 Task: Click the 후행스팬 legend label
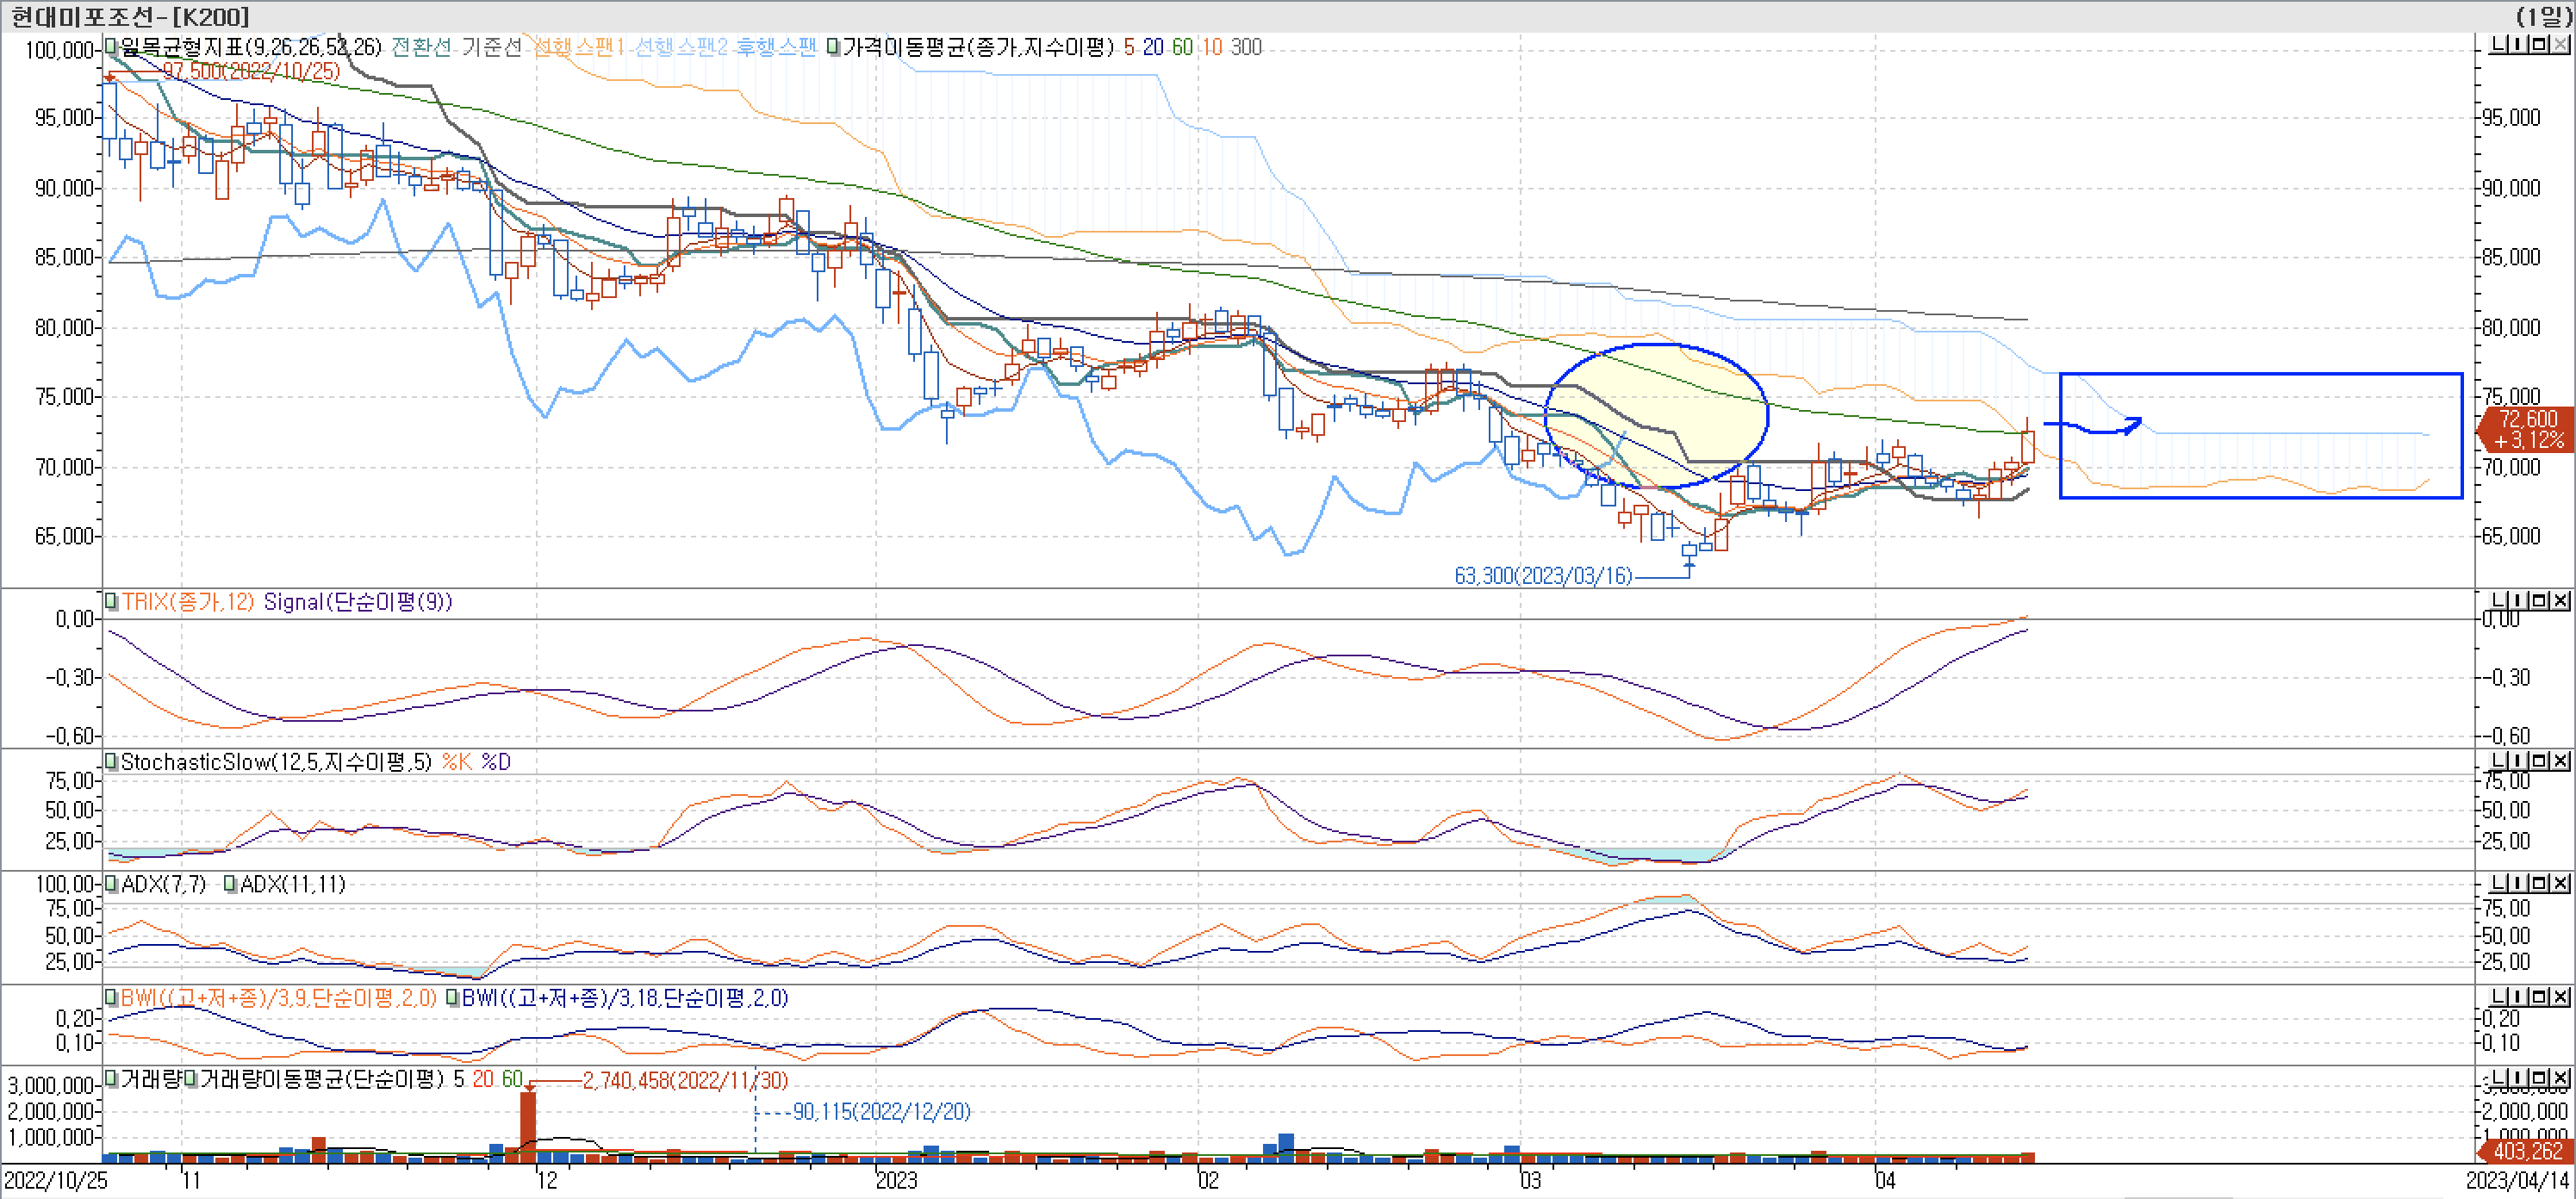[777, 47]
